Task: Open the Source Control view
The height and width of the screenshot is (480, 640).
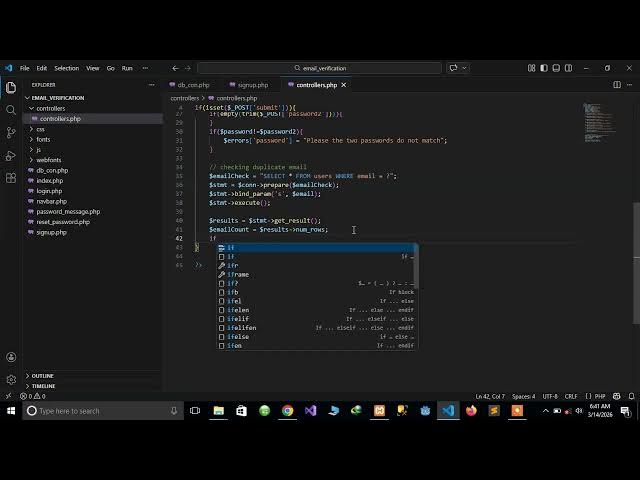Action: (11, 132)
